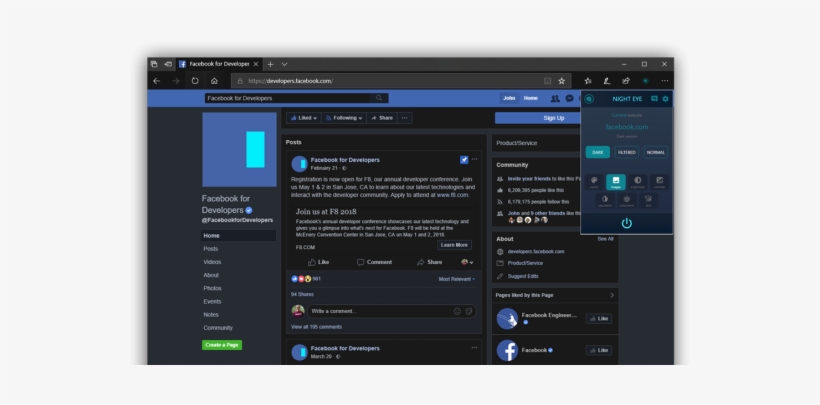Select Events in page sidebar

tap(212, 301)
